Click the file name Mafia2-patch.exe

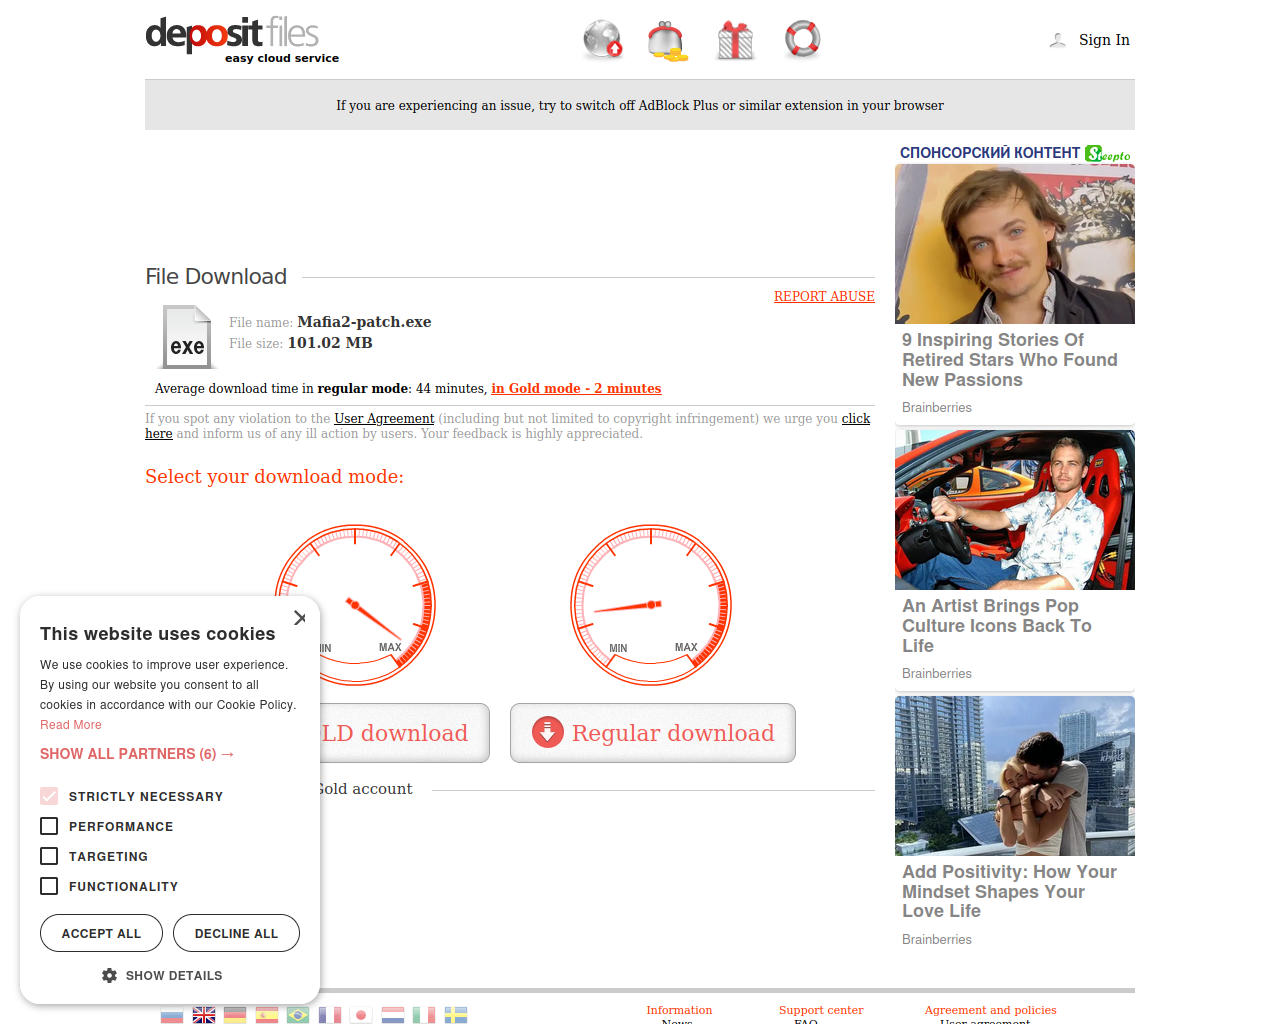click(364, 322)
